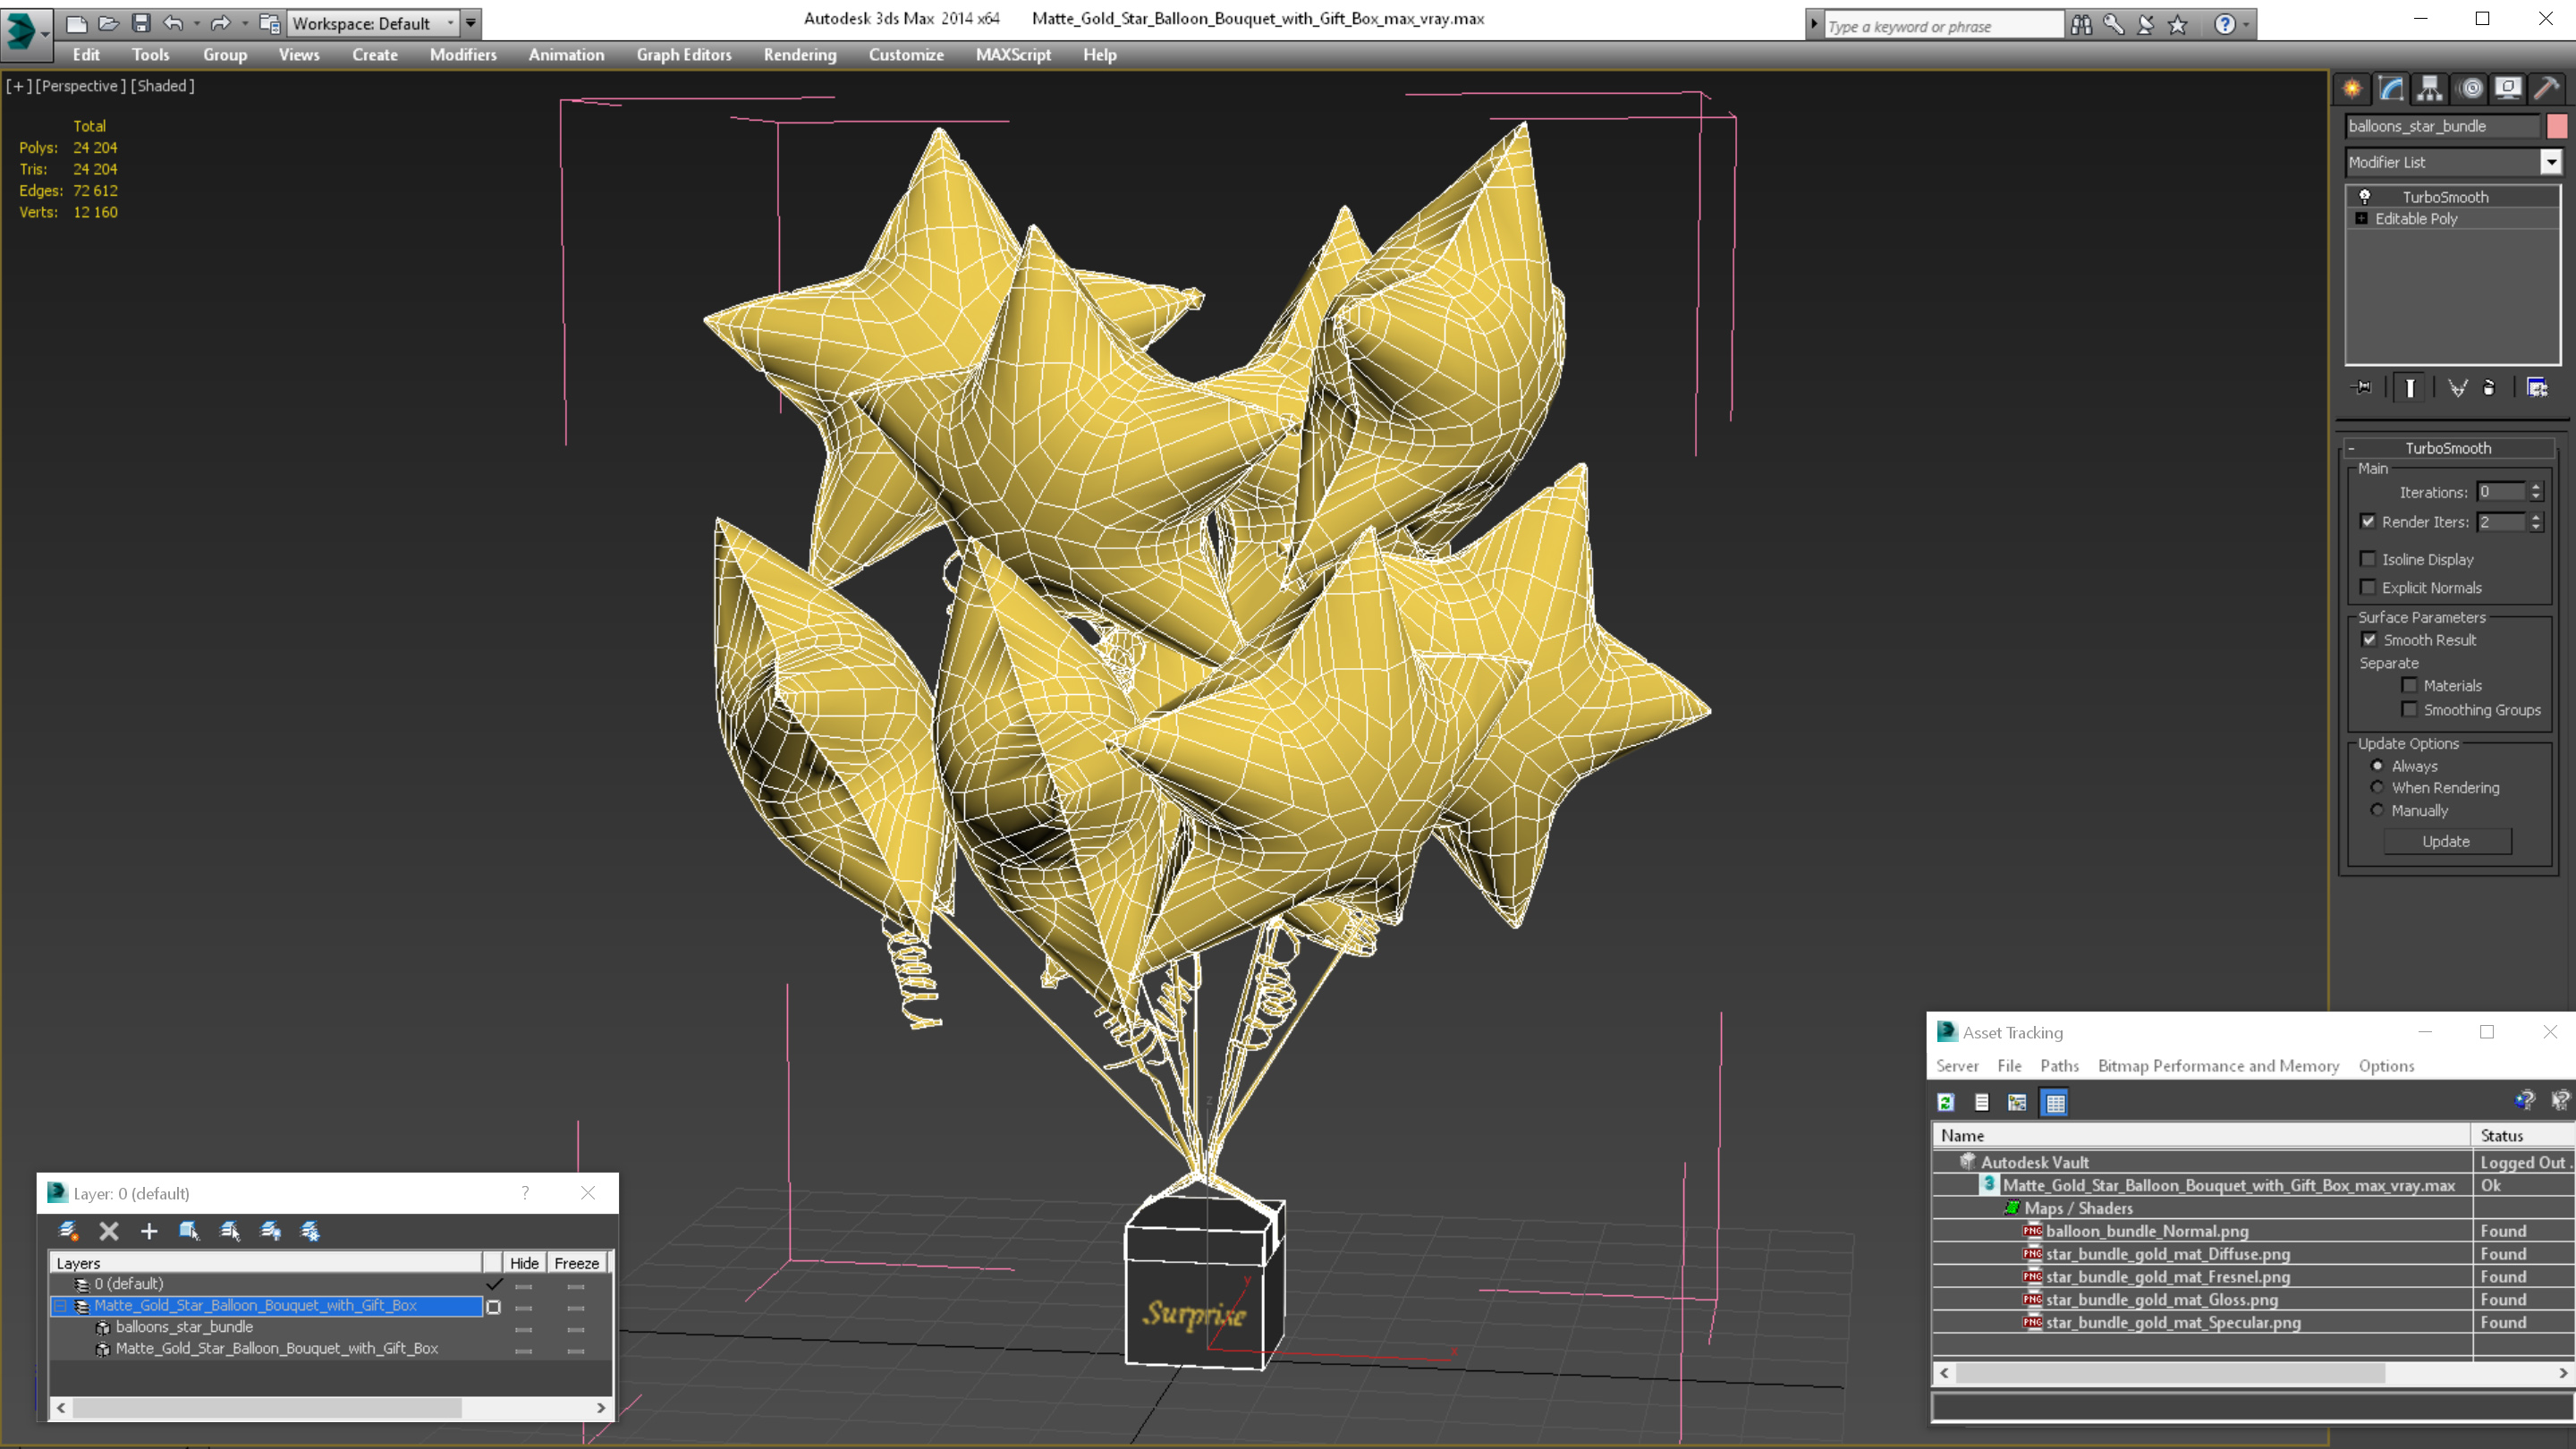Toggle the Smooth Result checkbox
The image size is (2576, 1449).
click(2369, 639)
